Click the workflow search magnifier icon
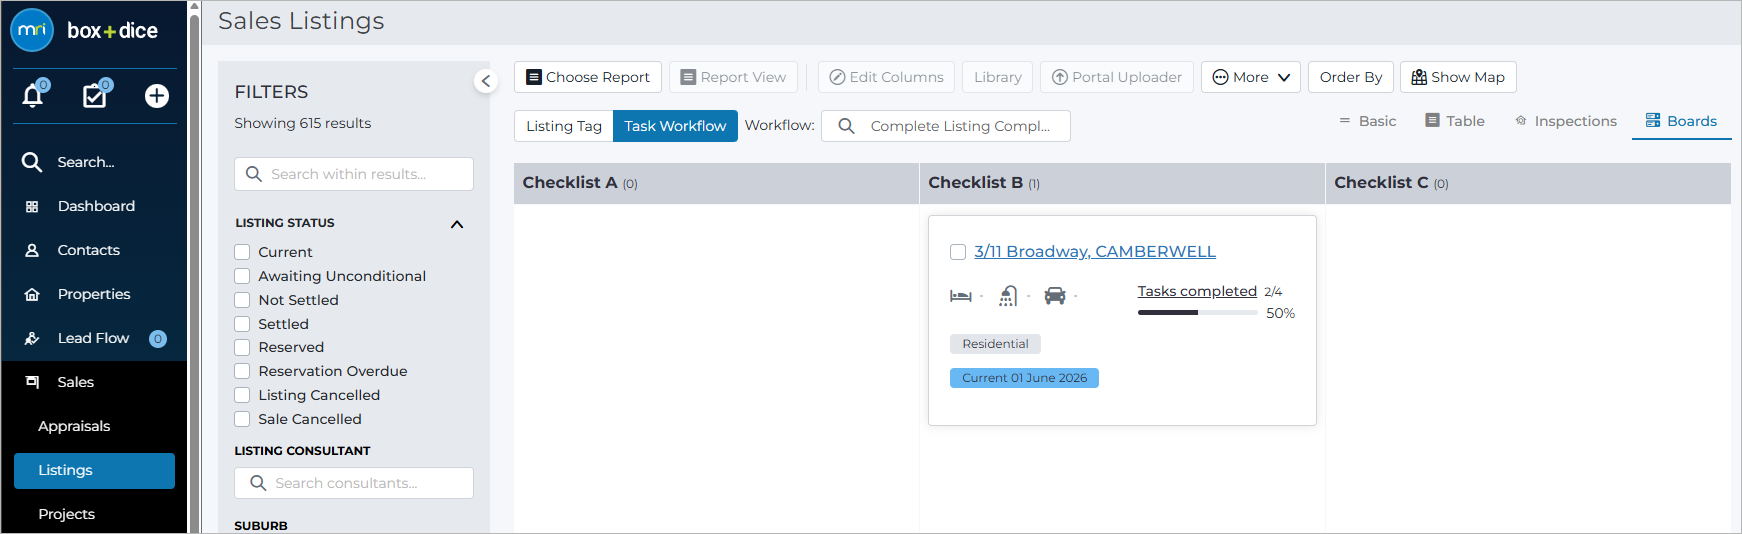The height and width of the screenshot is (534, 1742). 847,126
